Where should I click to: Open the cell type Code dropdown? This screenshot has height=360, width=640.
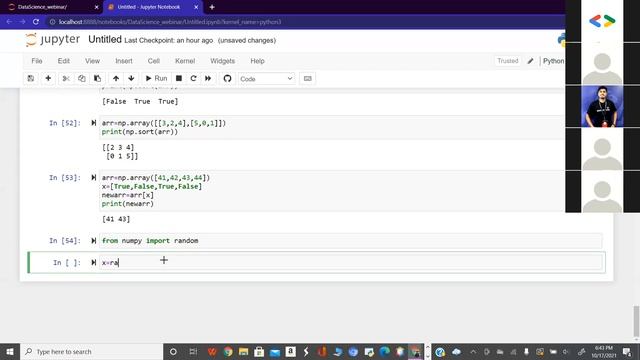coord(266,79)
